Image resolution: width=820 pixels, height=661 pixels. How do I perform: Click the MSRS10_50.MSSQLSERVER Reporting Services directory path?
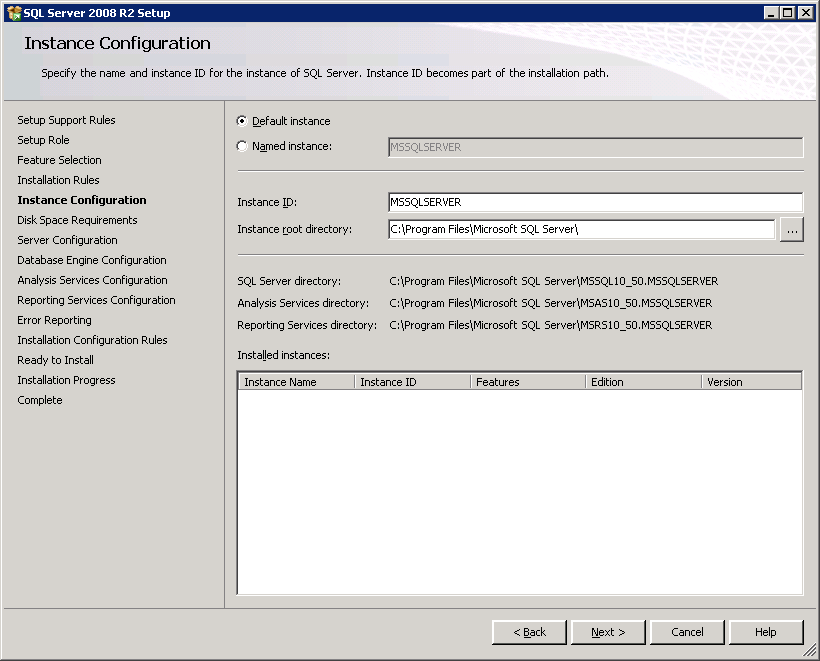pyautogui.click(x=551, y=325)
